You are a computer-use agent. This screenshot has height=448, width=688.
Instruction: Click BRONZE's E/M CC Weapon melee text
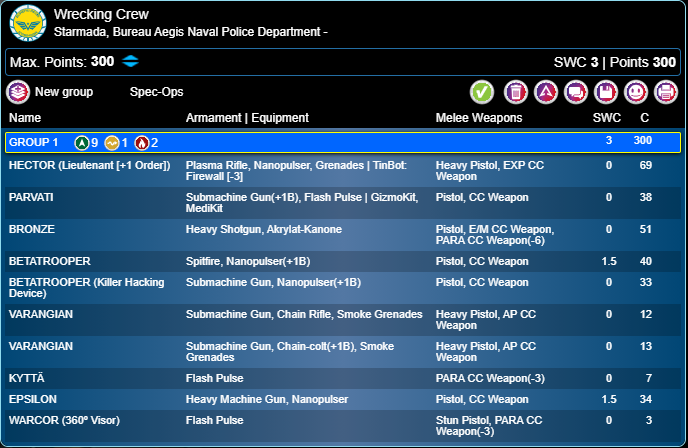495,235
